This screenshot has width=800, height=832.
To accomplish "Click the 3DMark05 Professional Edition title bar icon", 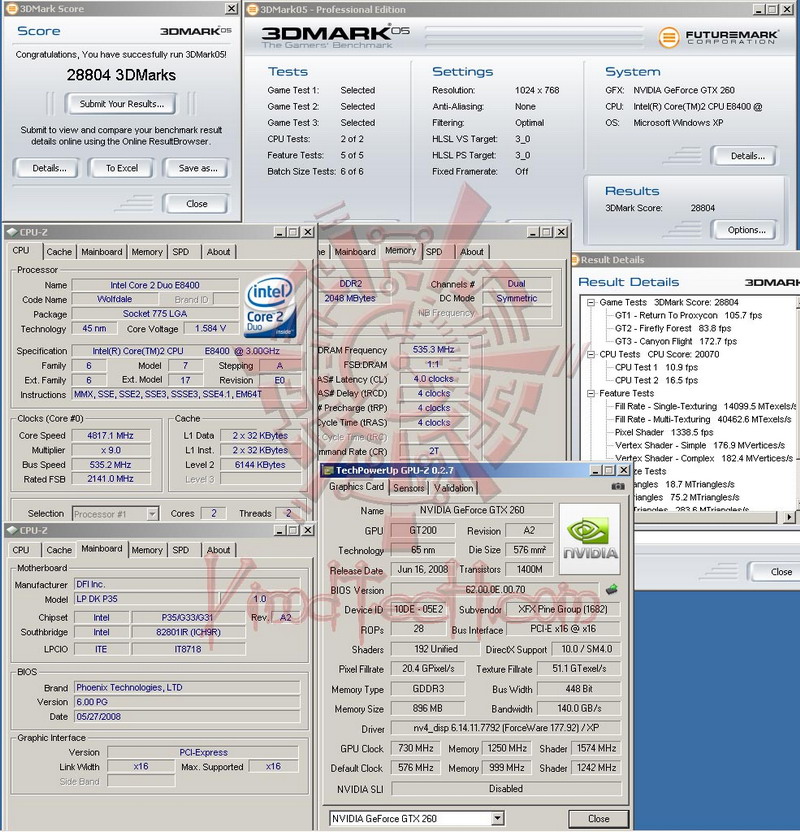I will [x=253, y=9].
